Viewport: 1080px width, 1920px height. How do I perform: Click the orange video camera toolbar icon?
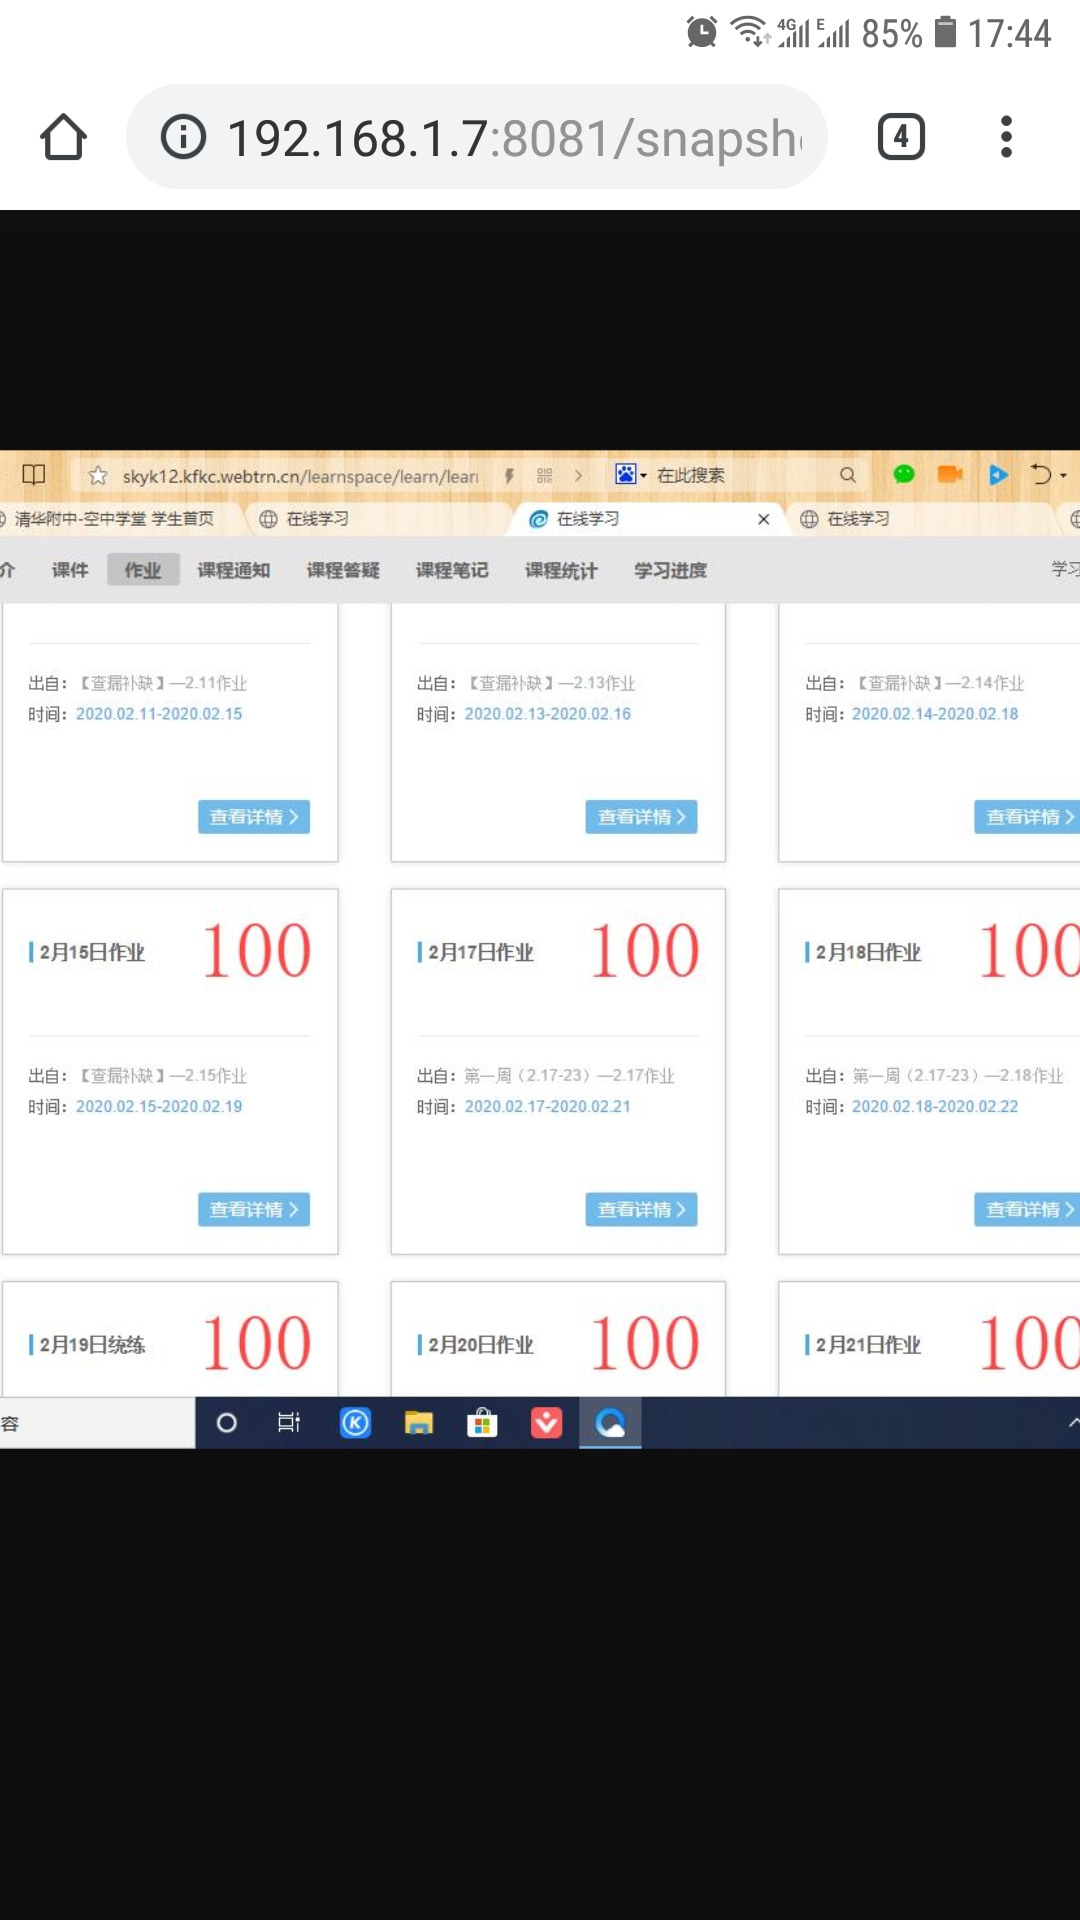click(950, 474)
